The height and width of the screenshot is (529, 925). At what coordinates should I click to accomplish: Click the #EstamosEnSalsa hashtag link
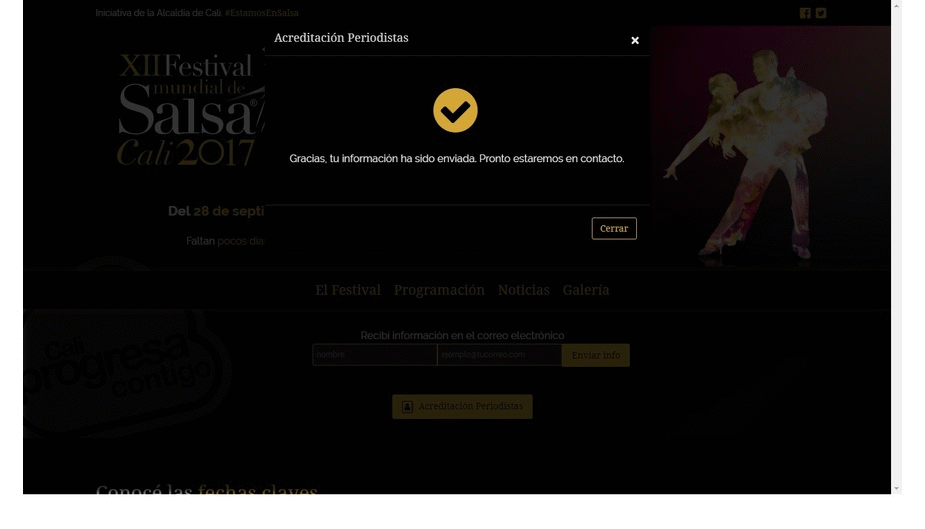point(261,13)
